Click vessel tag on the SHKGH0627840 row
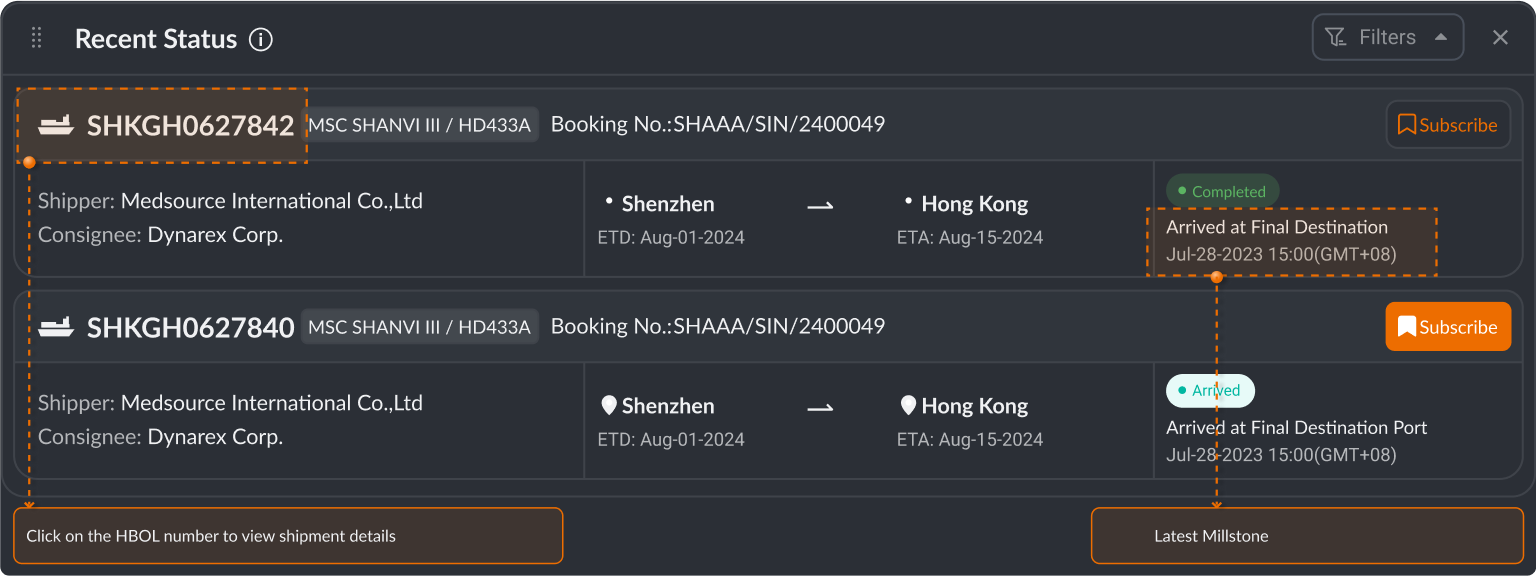The height and width of the screenshot is (576, 1537). pos(419,327)
